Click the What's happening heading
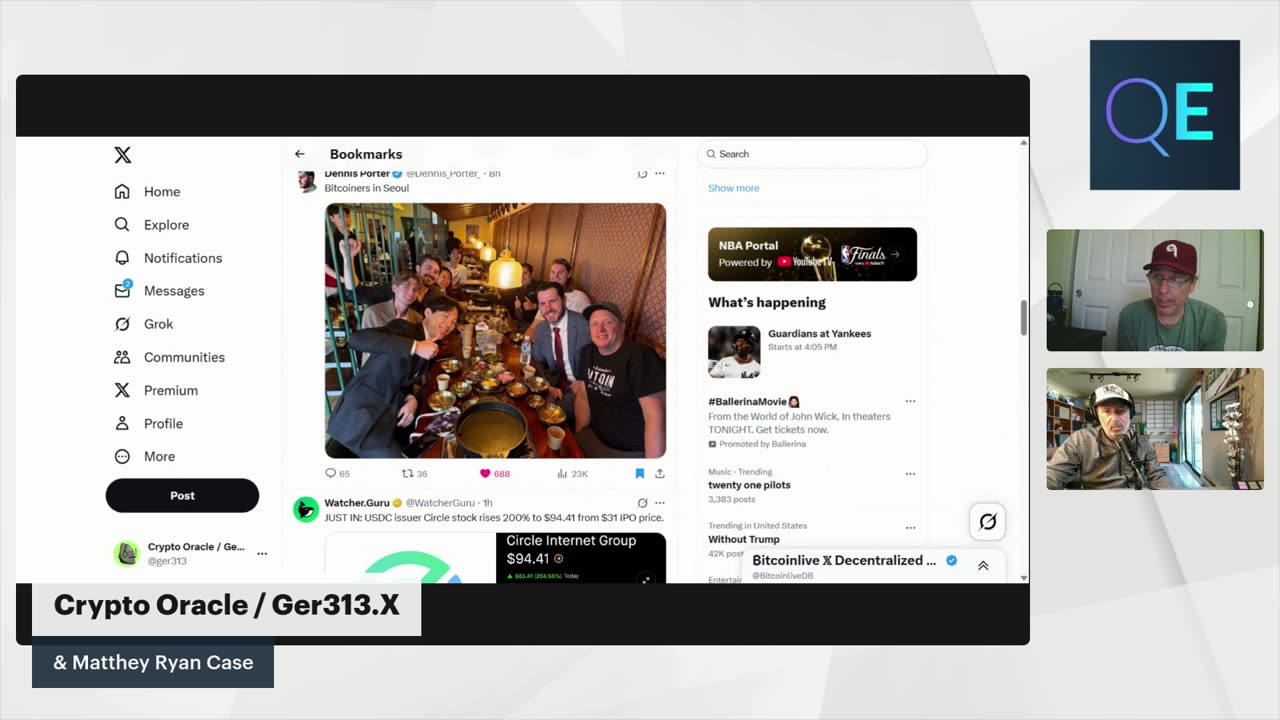 [x=767, y=303]
